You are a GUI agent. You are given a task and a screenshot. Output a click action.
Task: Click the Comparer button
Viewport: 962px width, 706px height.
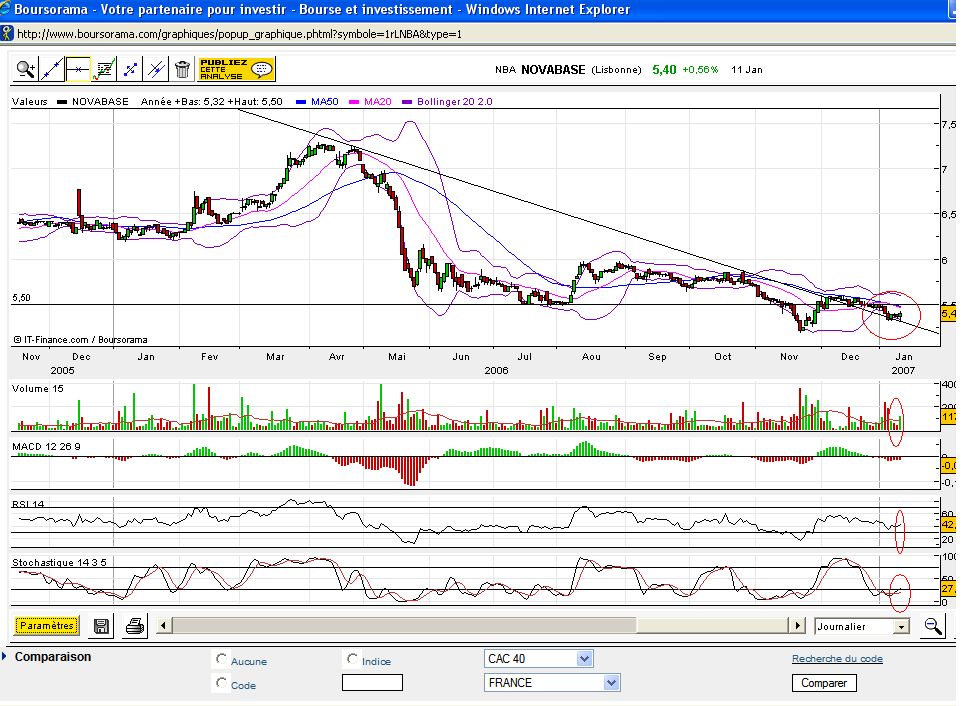pyautogui.click(x=824, y=683)
